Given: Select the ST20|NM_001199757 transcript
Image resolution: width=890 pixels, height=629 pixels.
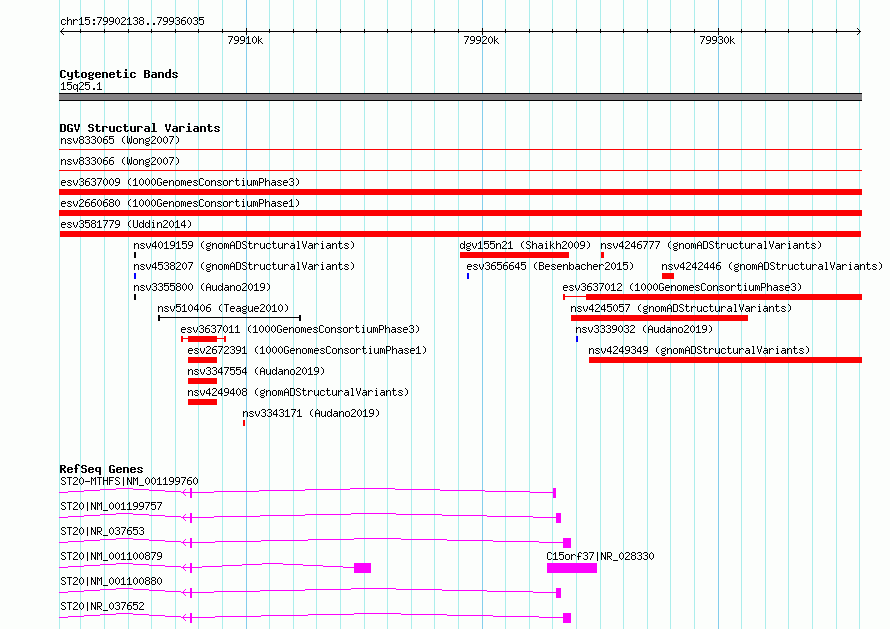Looking at the screenshot, I should pyautogui.click(x=111, y=506).
